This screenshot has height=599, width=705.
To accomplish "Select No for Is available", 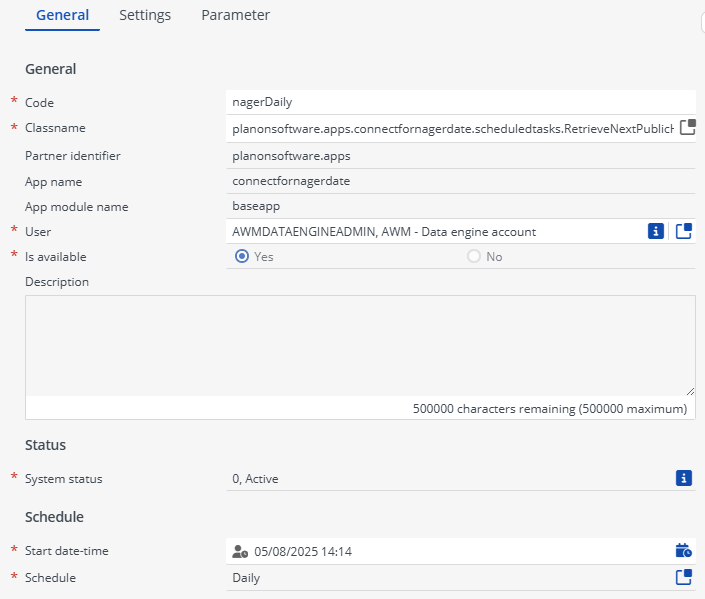I will point(474,256).
